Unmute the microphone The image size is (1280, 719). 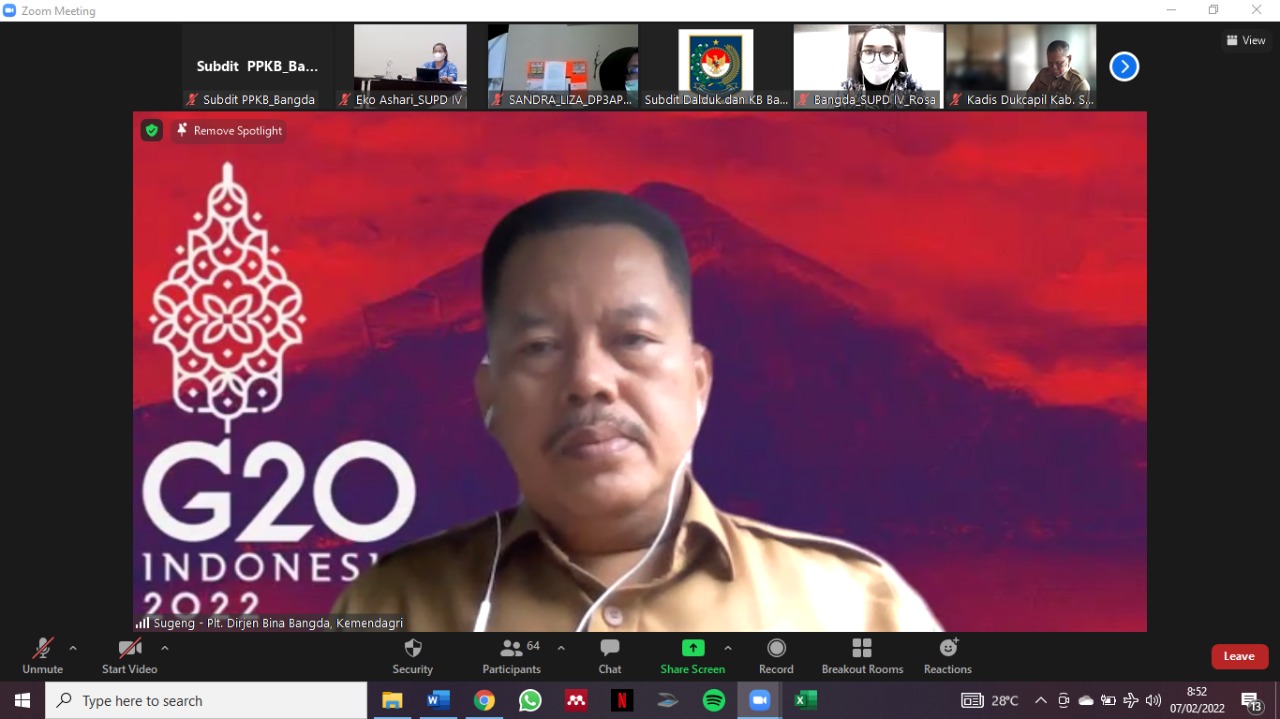pyautogui.click(x=43, y=656)
